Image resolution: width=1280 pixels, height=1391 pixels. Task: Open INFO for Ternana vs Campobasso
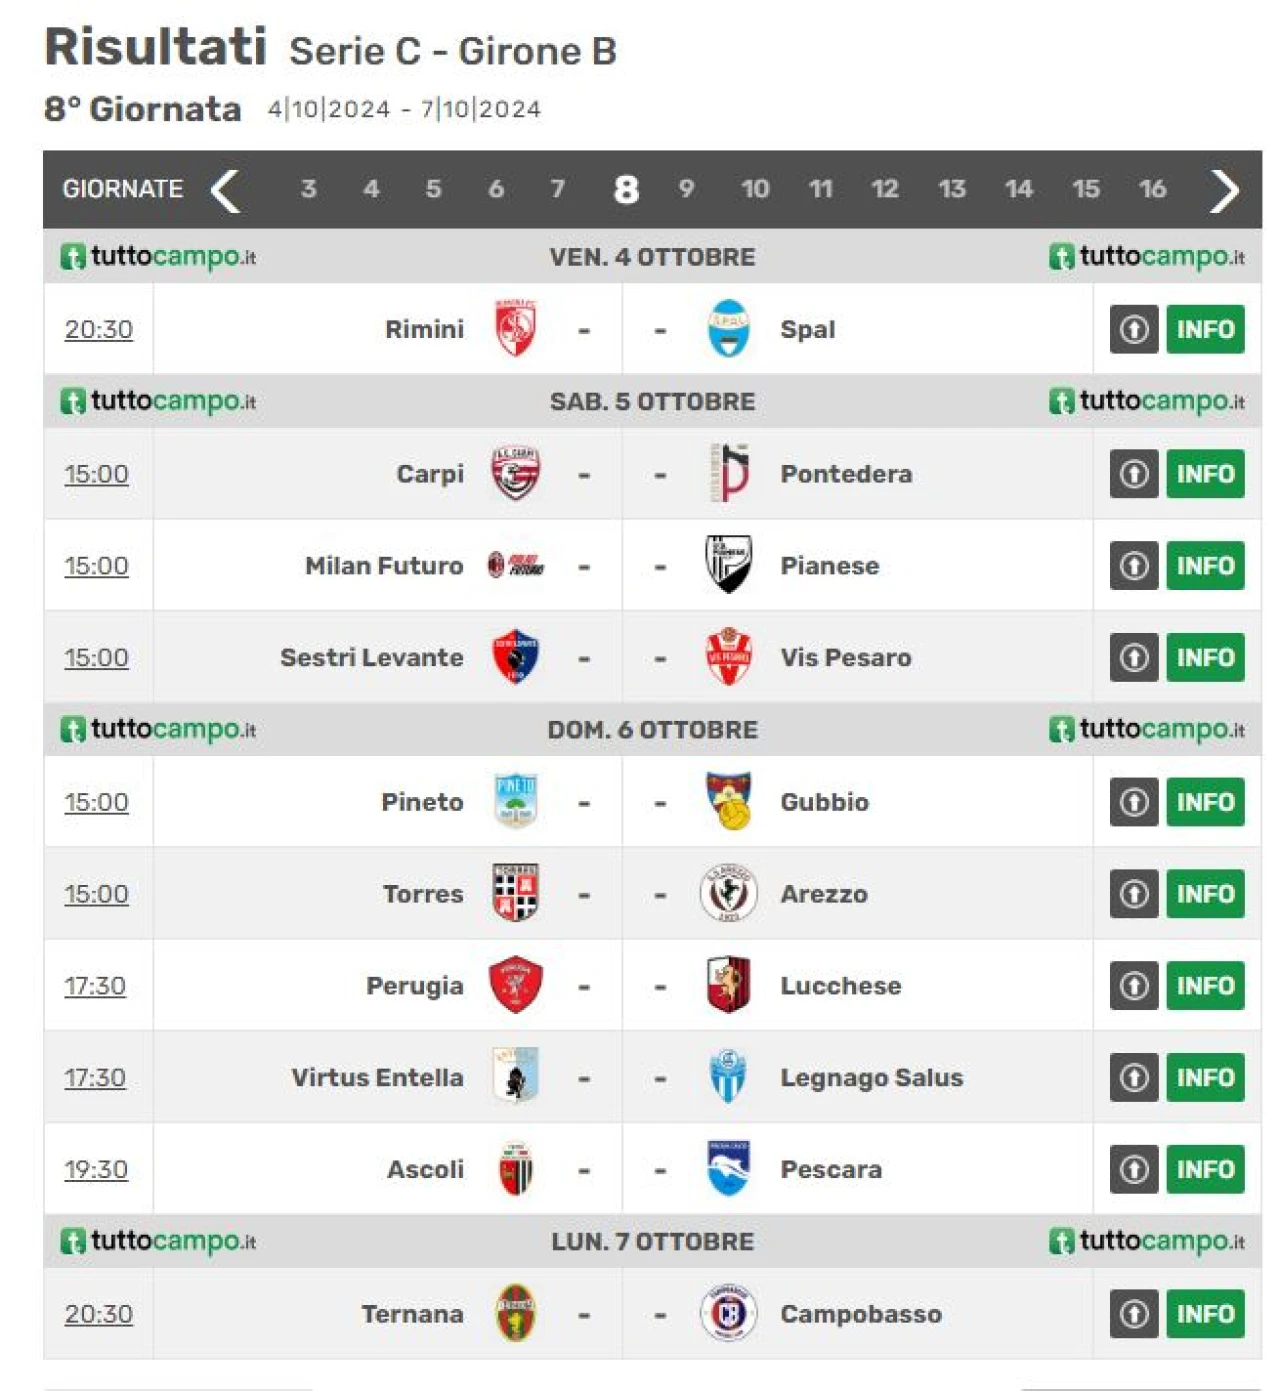coord(1205,1313)
